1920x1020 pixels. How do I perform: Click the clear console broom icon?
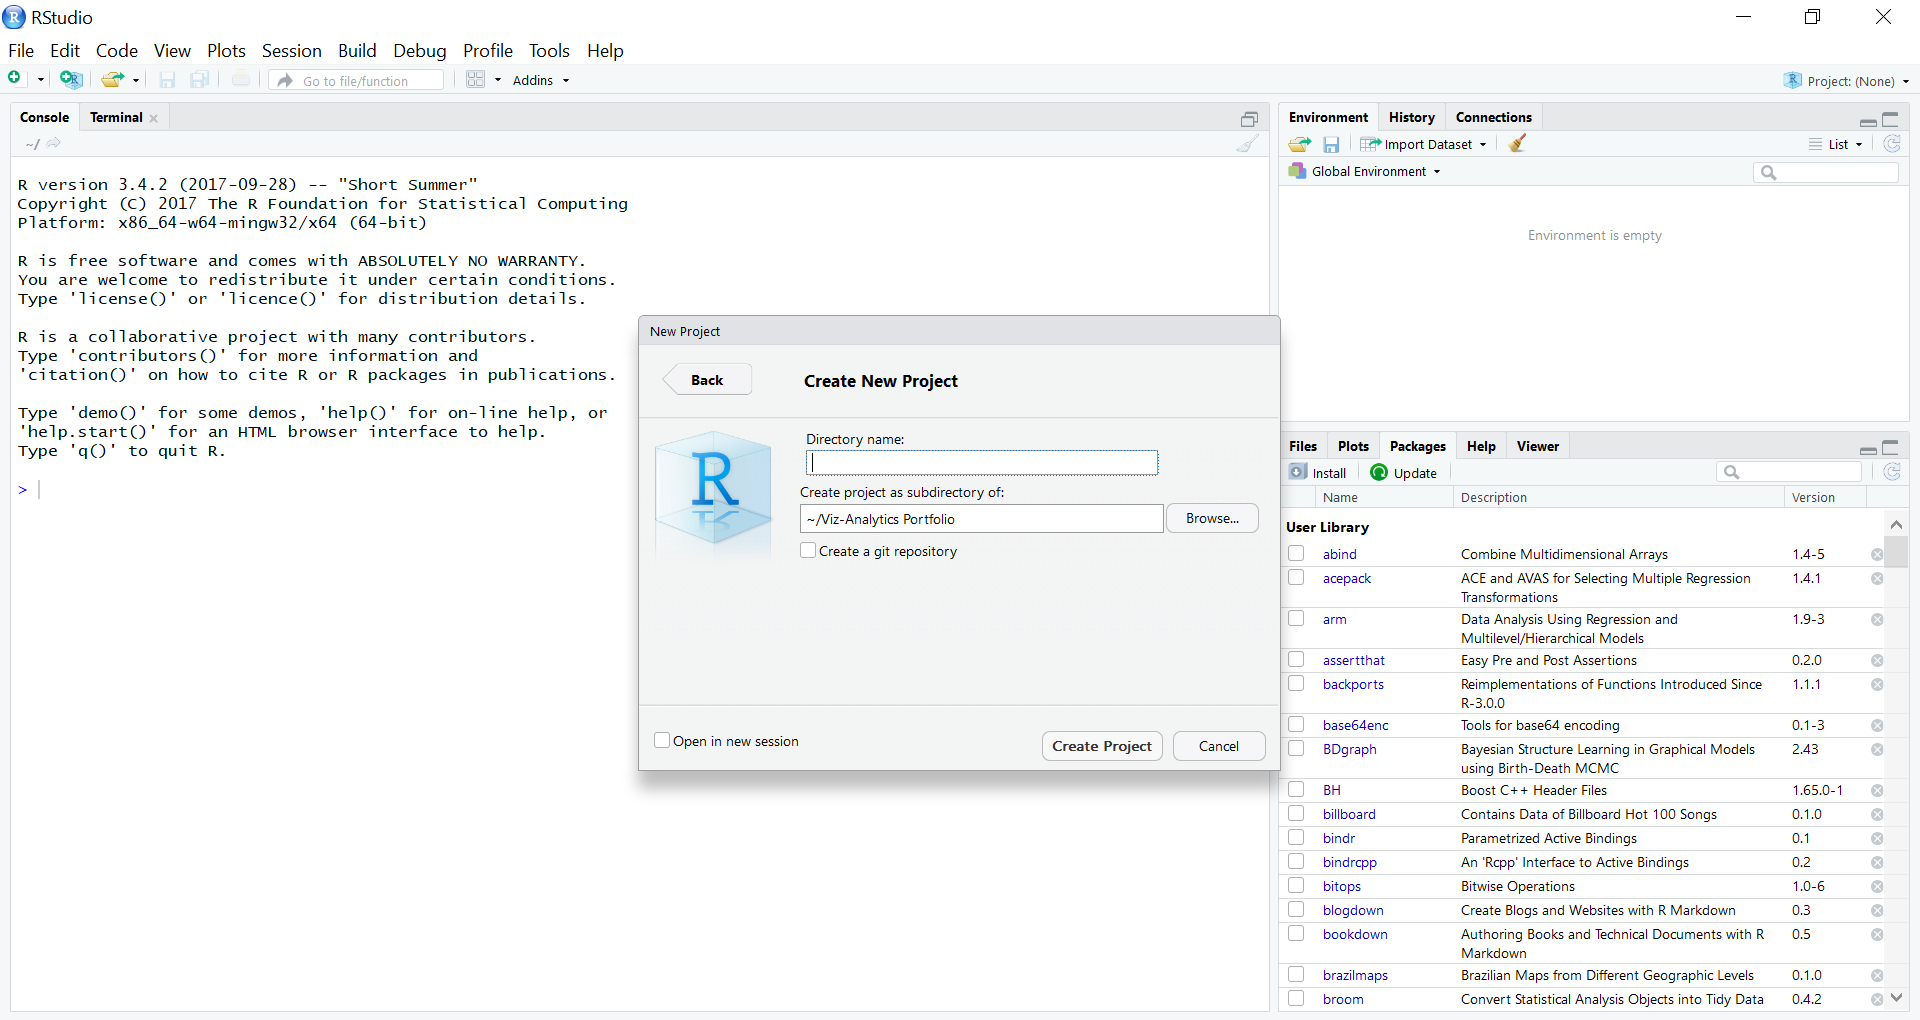pos(1247,144)
